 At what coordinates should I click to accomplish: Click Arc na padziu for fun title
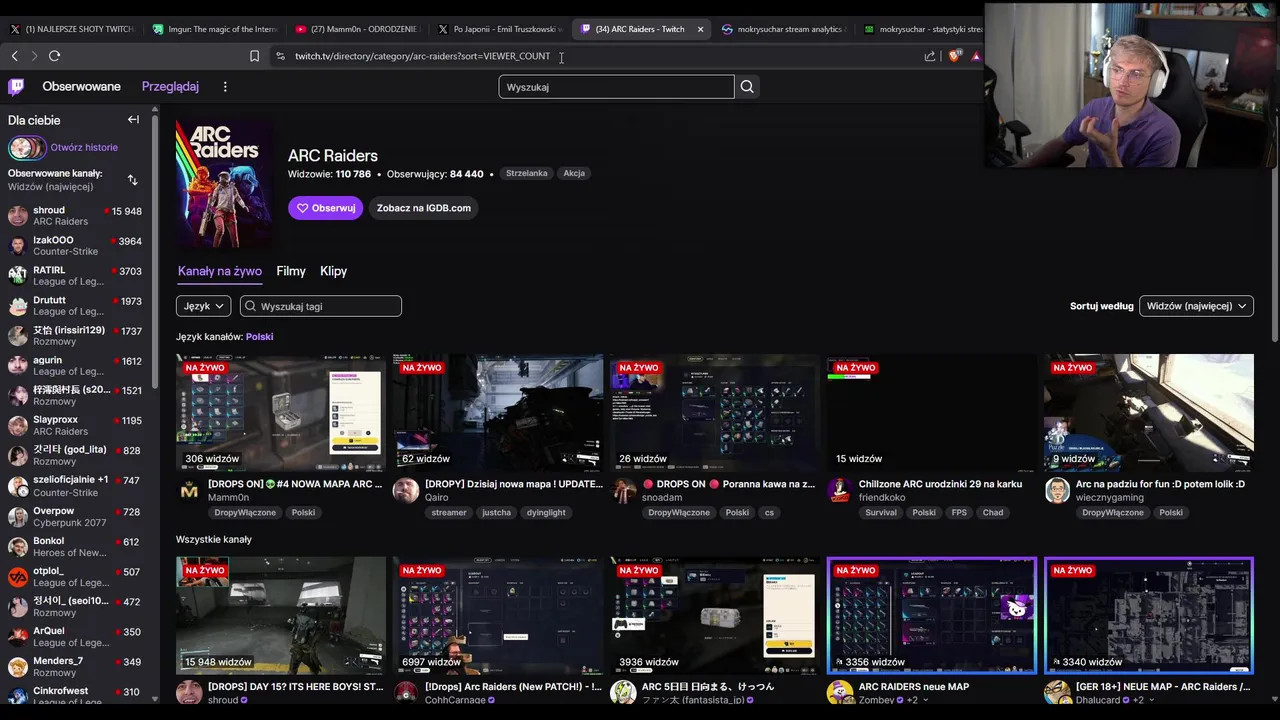(x=1160, y=484)
